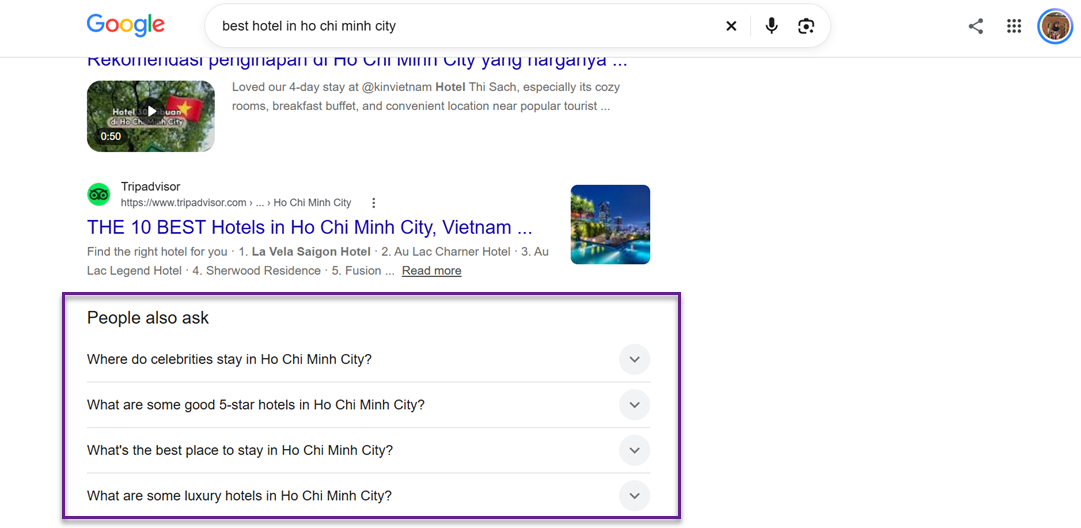1081x528 pixels.
Task: Open the Google account profile picture
Action: pyautogui.click(x=1055, y=26)
